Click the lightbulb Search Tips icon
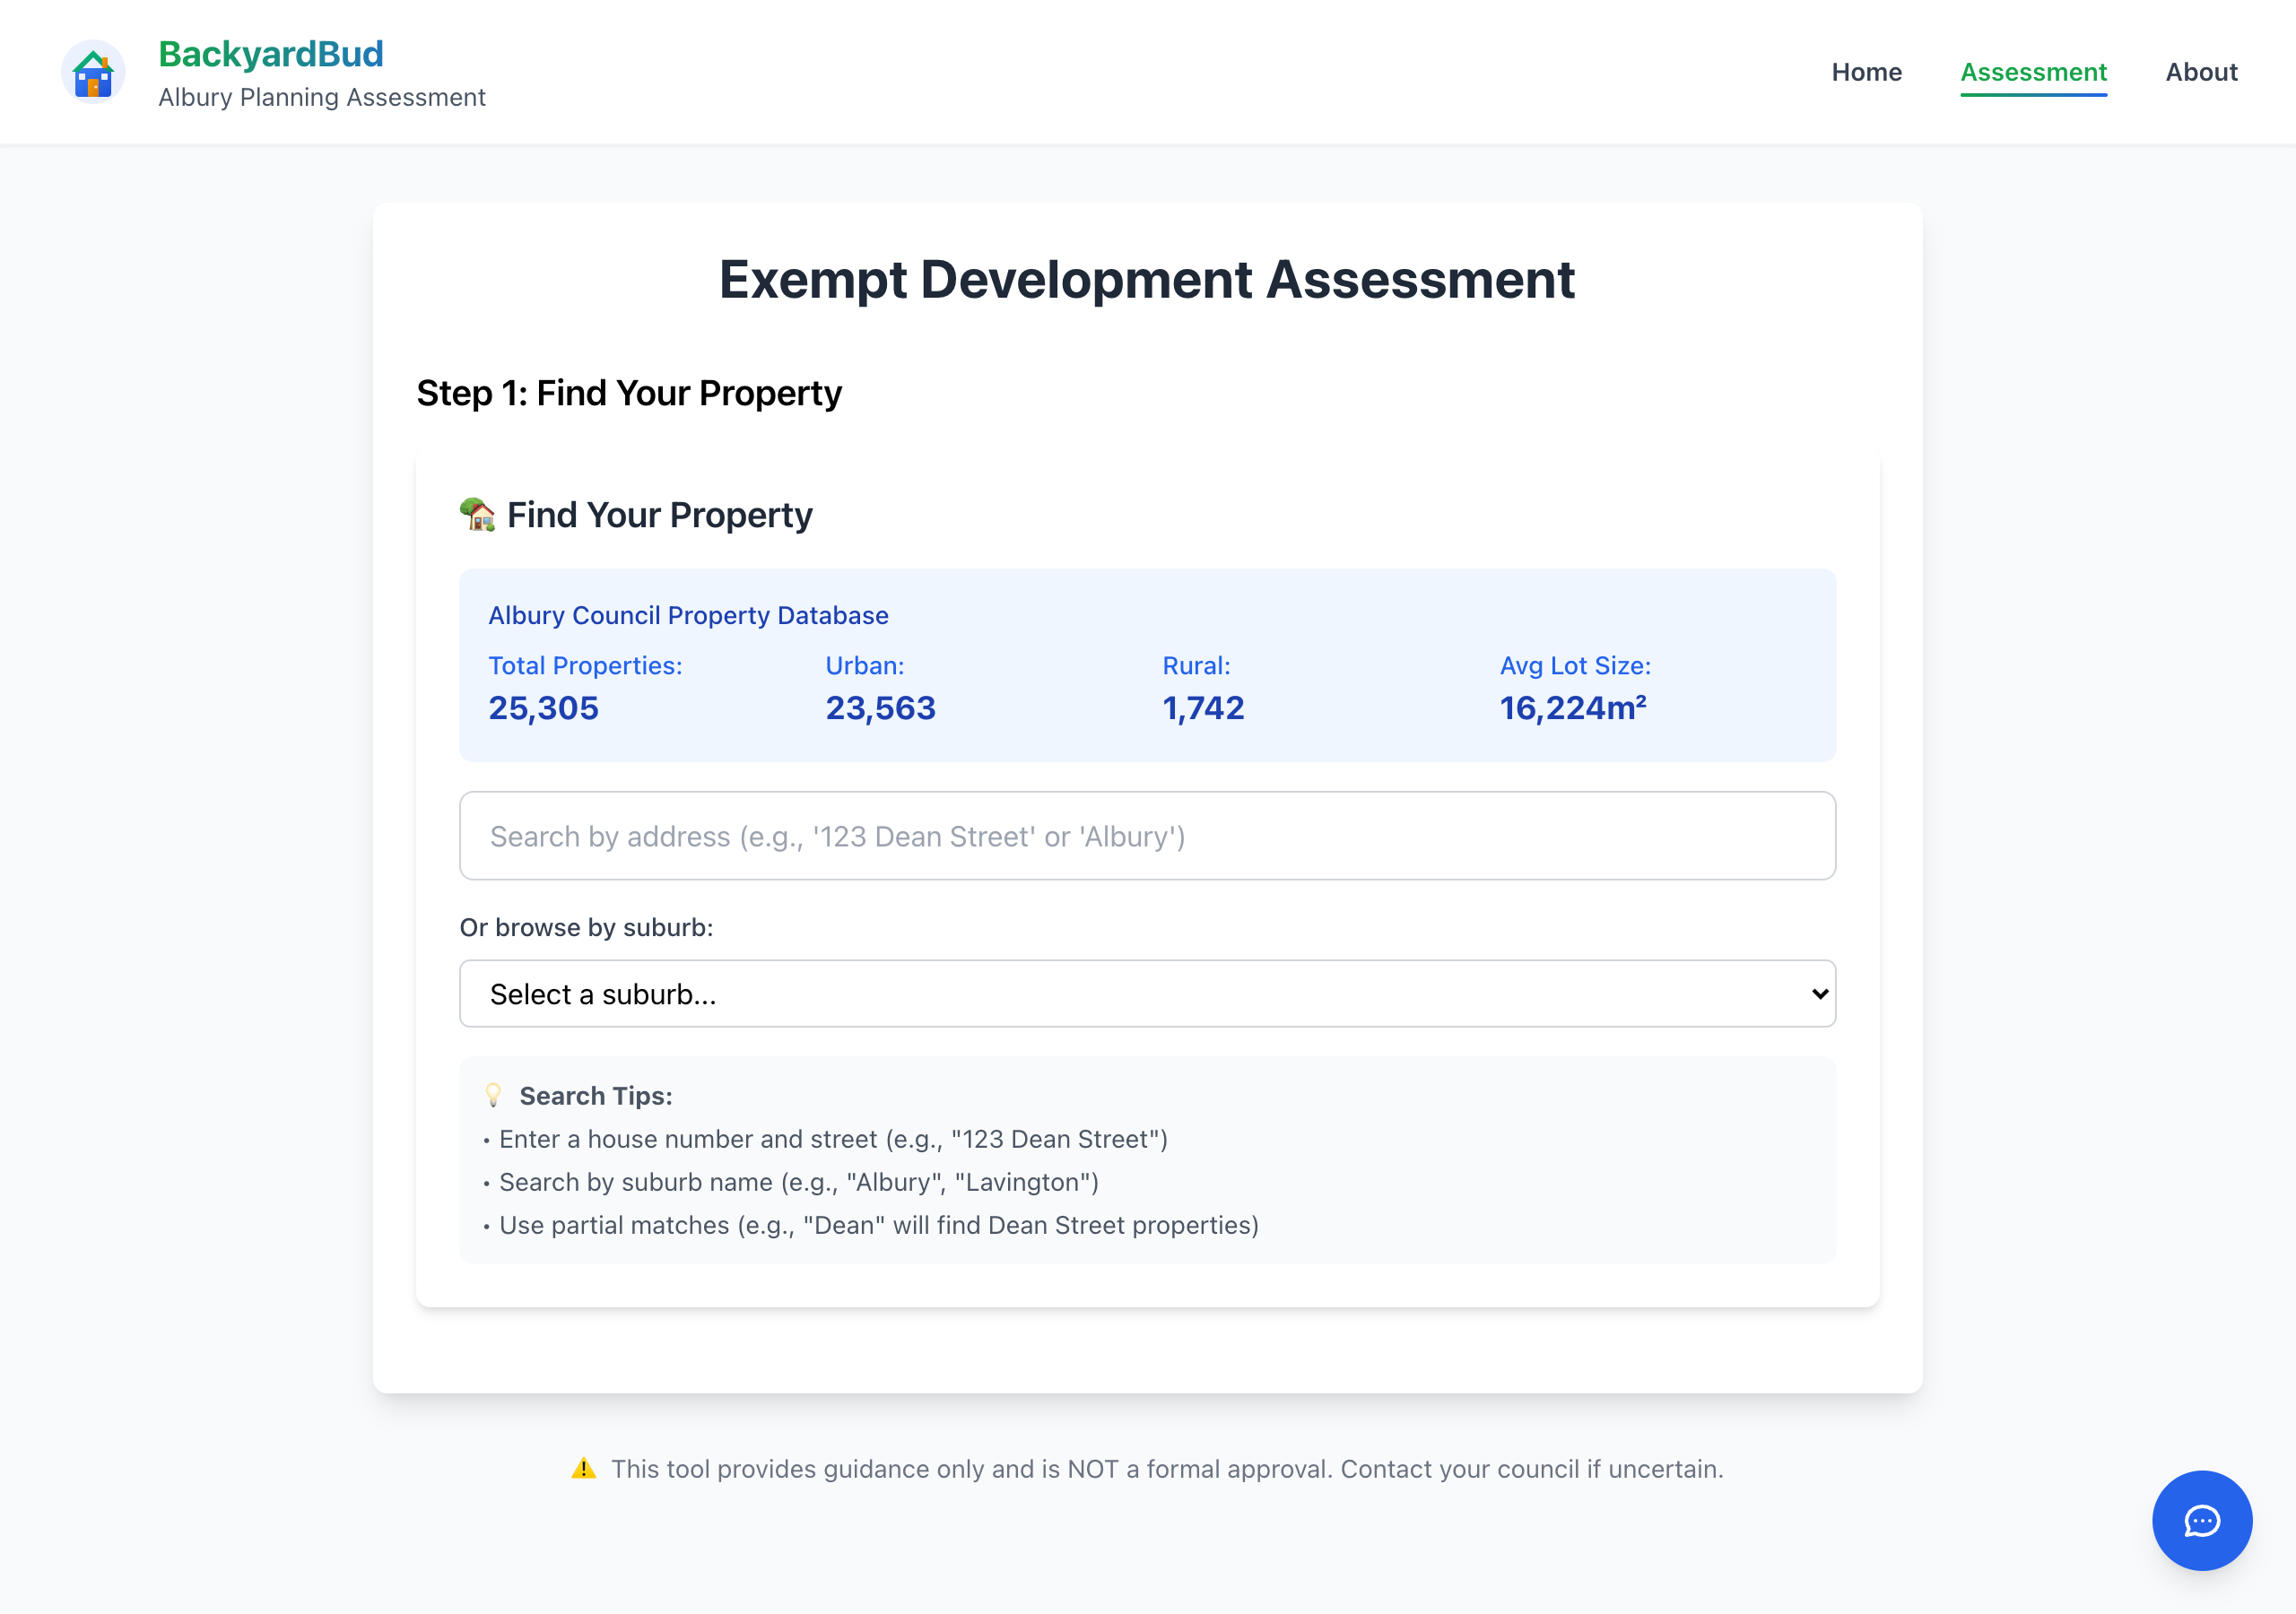 pyautogui.click(x=493, y=1095)
